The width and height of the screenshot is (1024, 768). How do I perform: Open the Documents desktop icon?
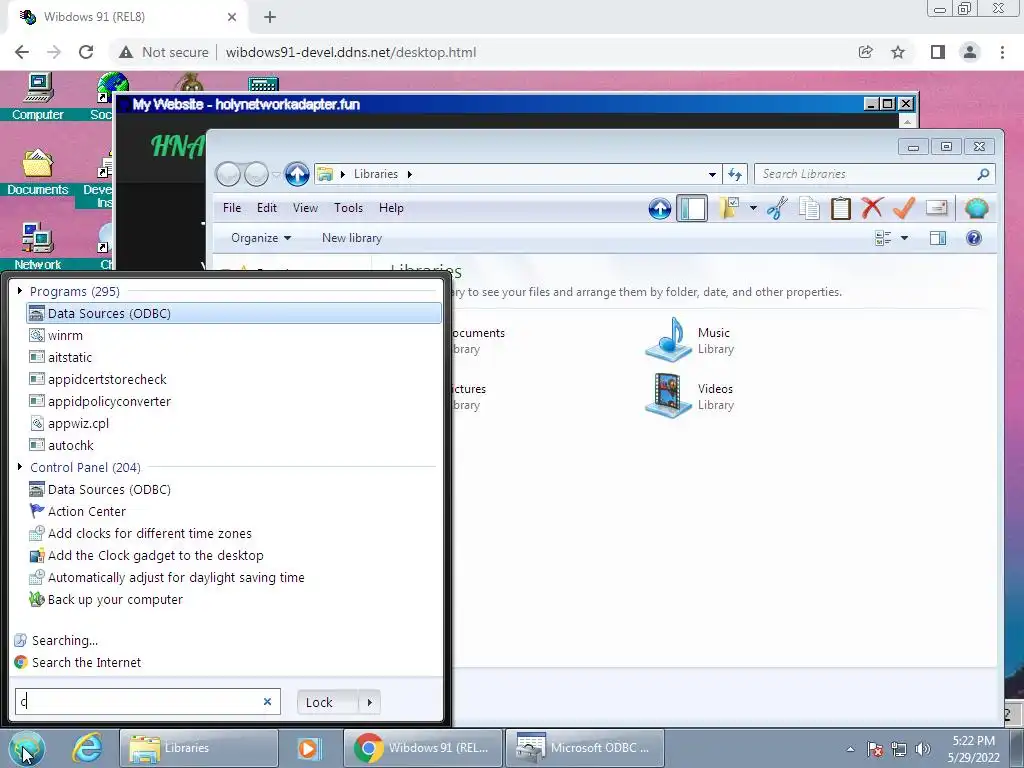(38, 172)
